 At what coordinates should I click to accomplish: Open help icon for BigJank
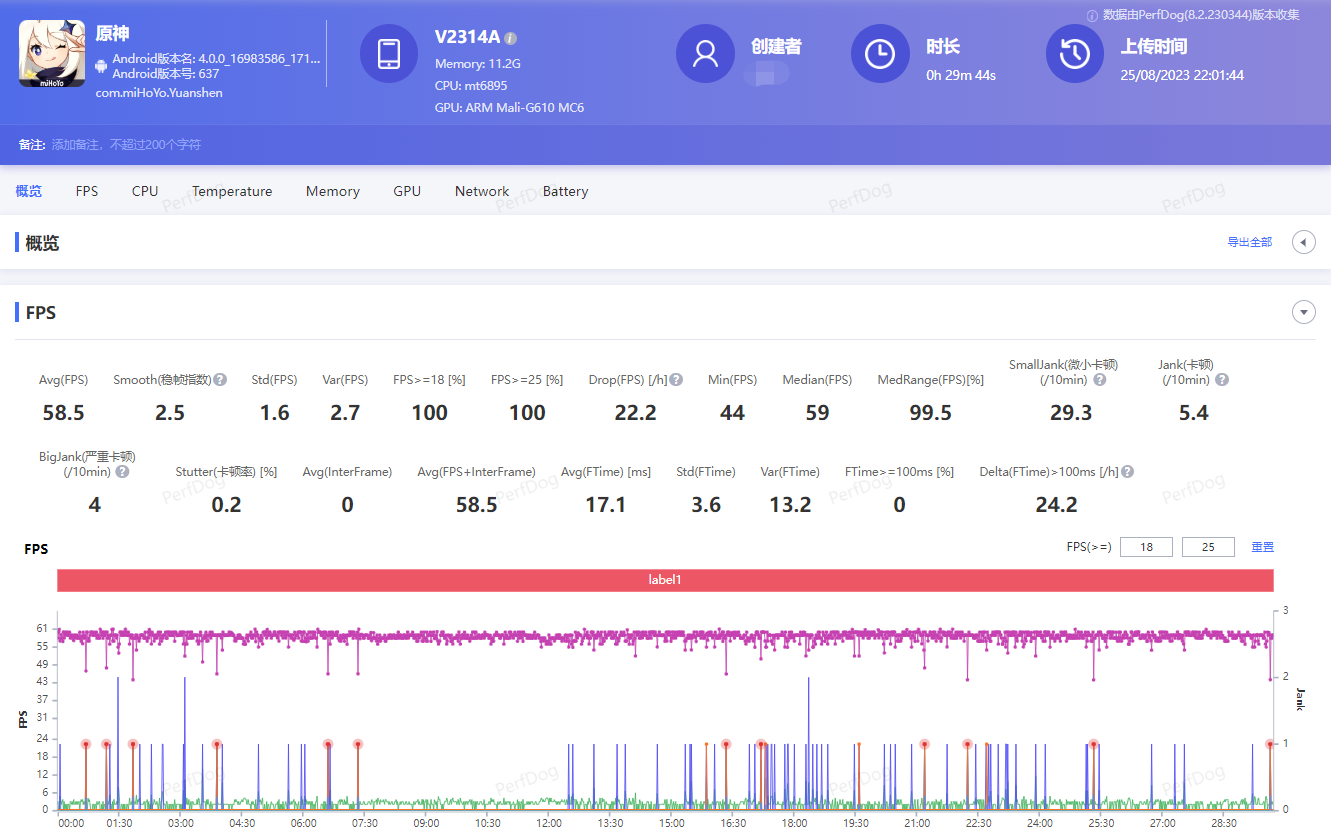(x=122, y=472)
